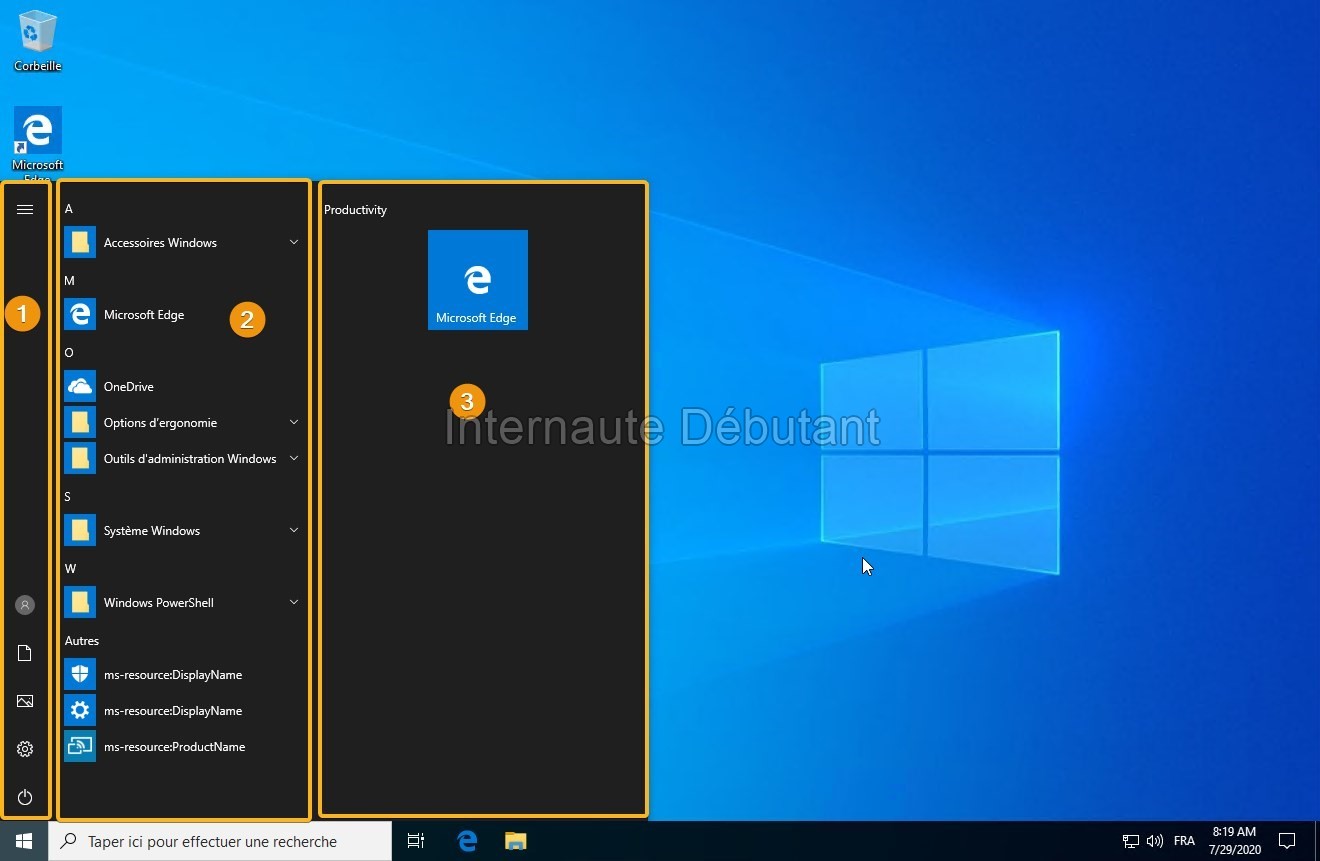
Task: Open the network icon in system tray
Action: 1131,841
